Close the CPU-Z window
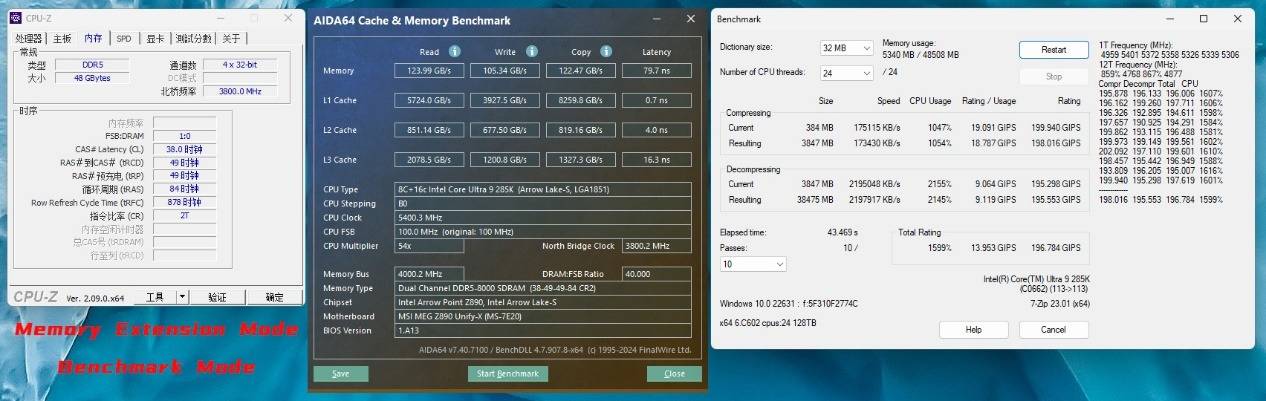Image resolution: width=1266 pixels, height=401 pixels. 286,18
